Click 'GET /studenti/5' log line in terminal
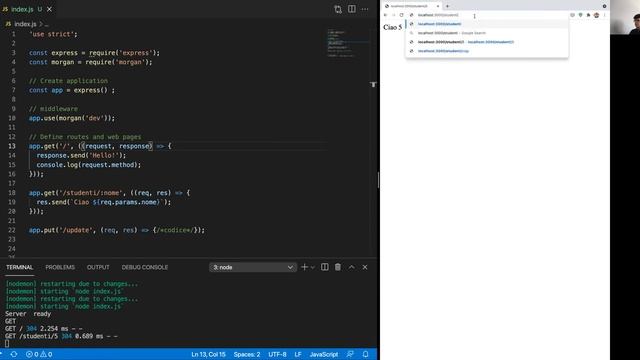This screenshot has height=360, width=640. pyautogui.click(x=61, y=336)
